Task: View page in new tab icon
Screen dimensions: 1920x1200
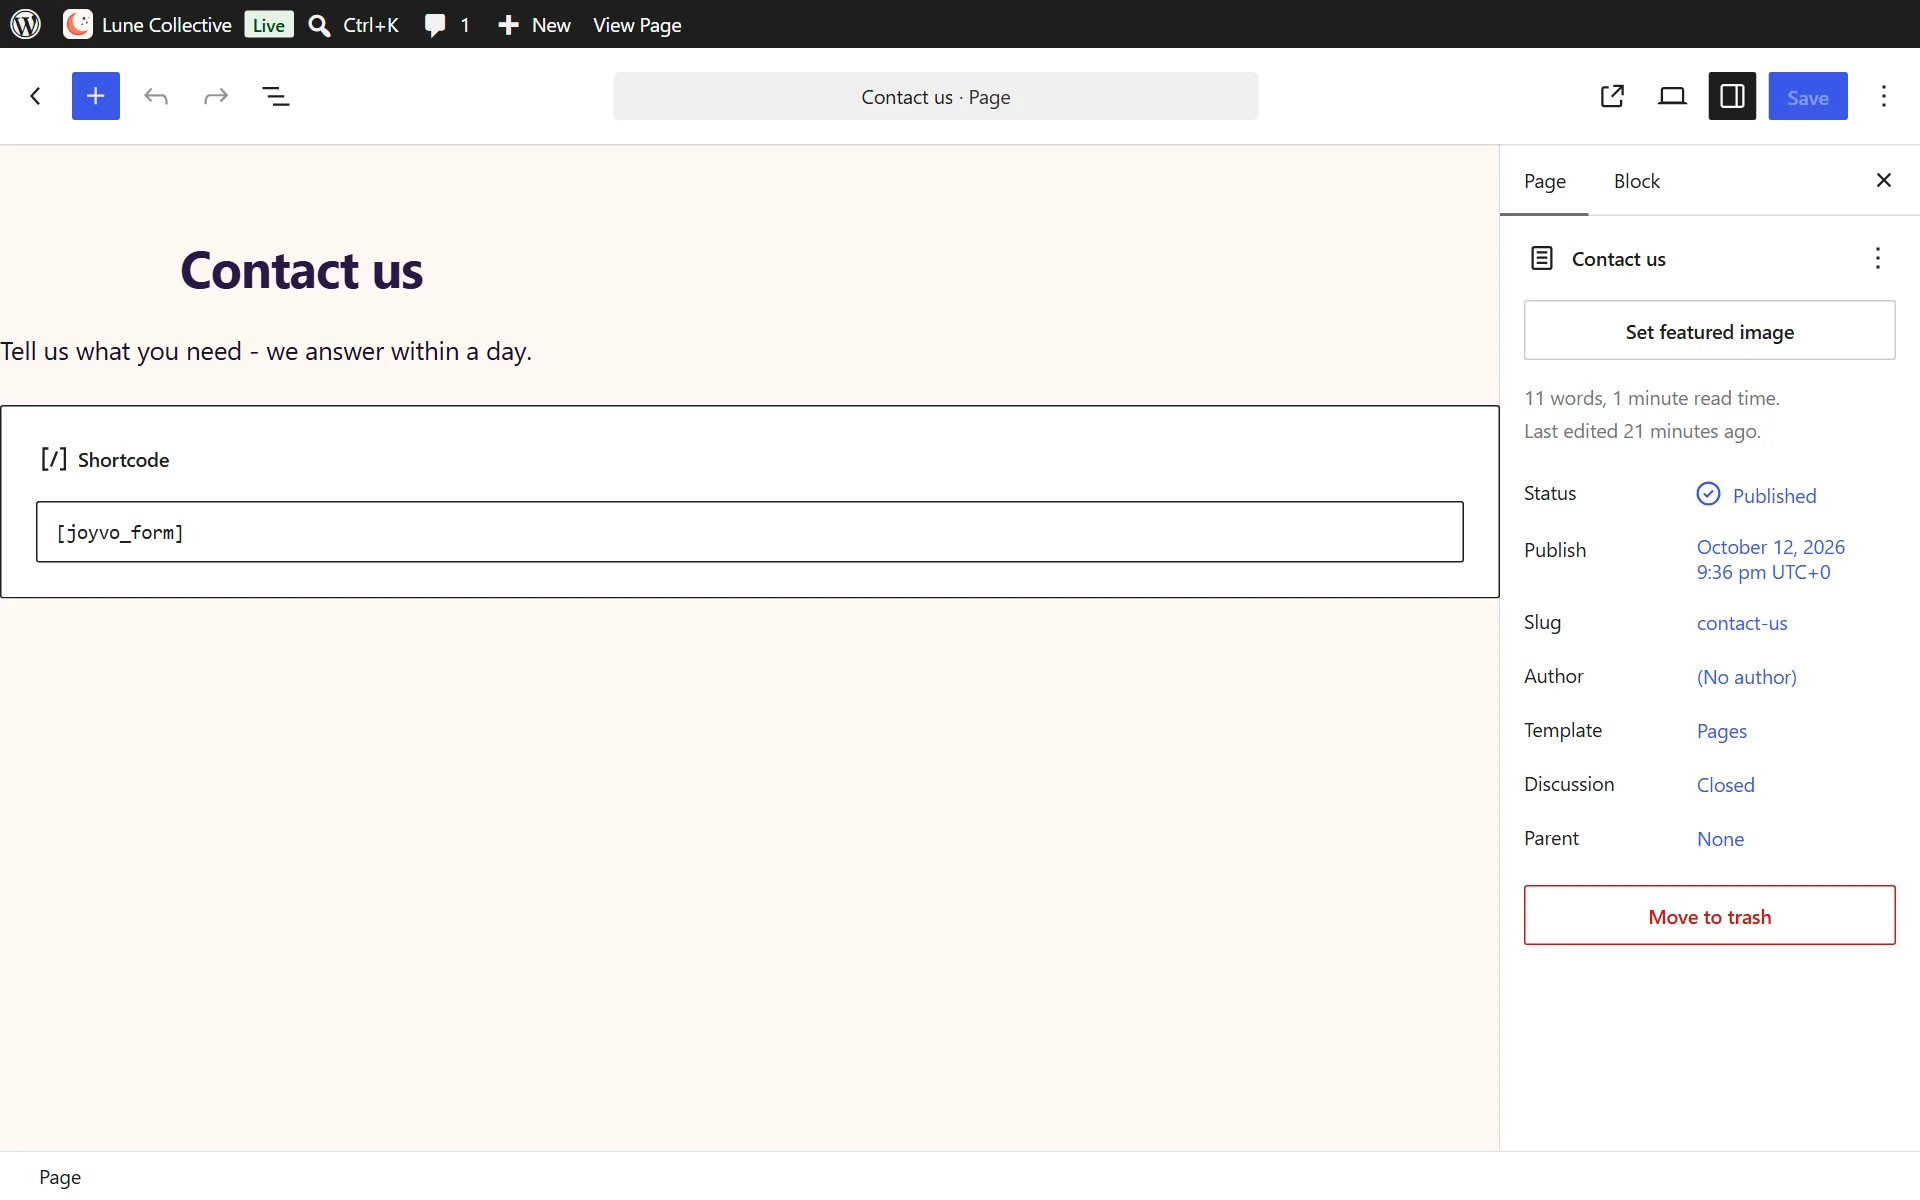Action: coord(1612,96)
